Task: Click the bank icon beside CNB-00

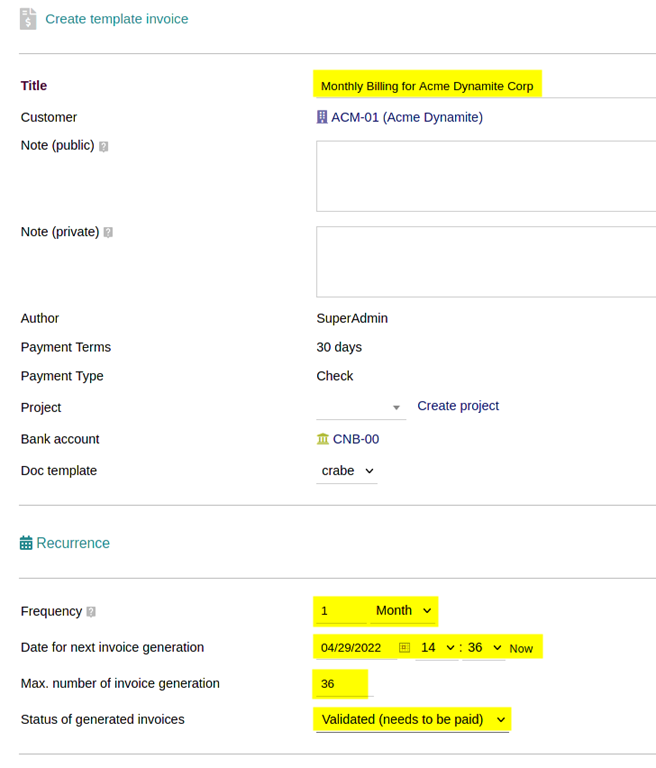Action: [323, 439]
